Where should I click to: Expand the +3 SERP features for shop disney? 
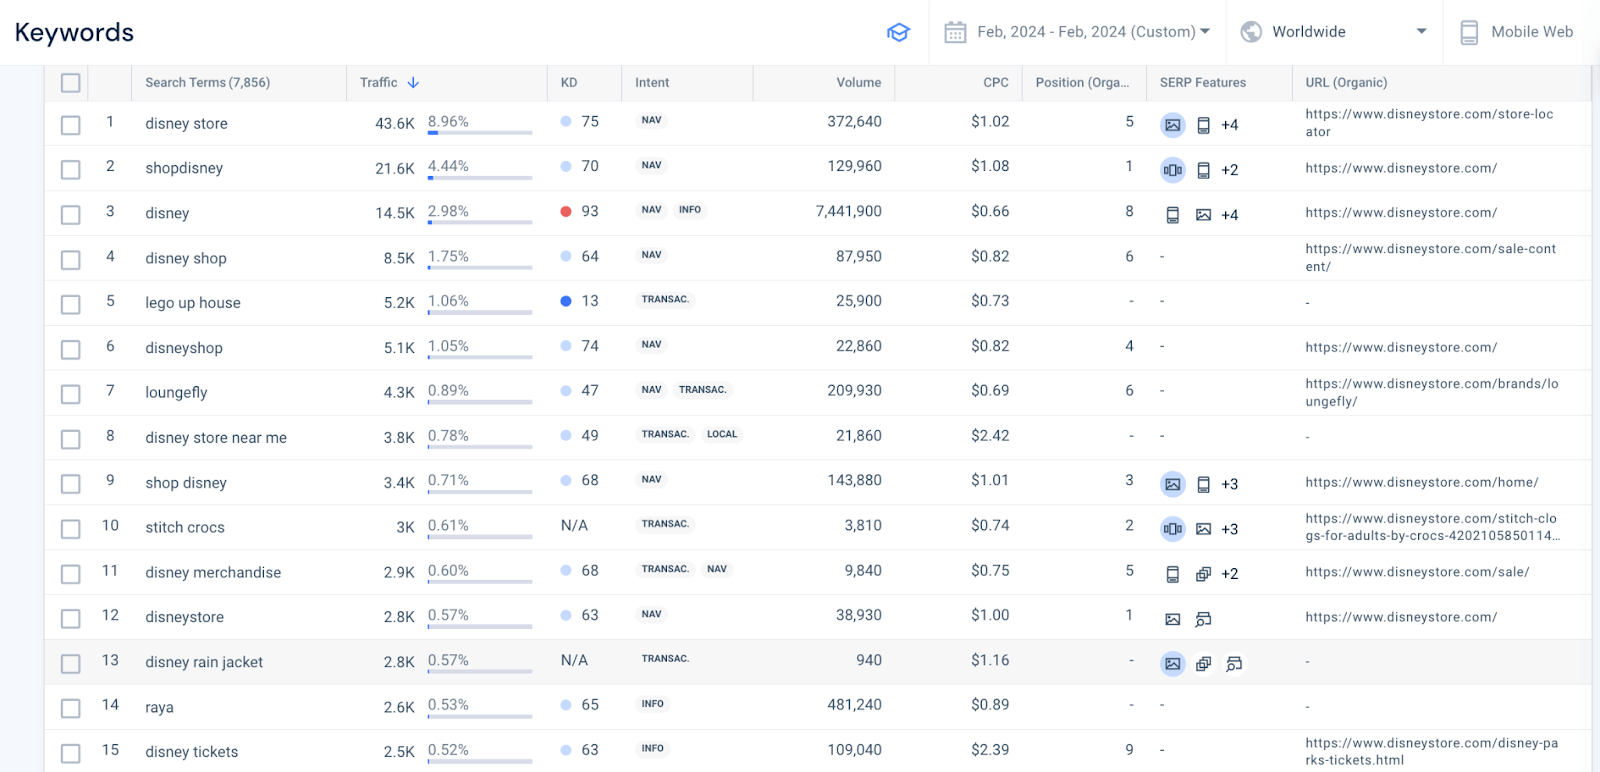1230,484
